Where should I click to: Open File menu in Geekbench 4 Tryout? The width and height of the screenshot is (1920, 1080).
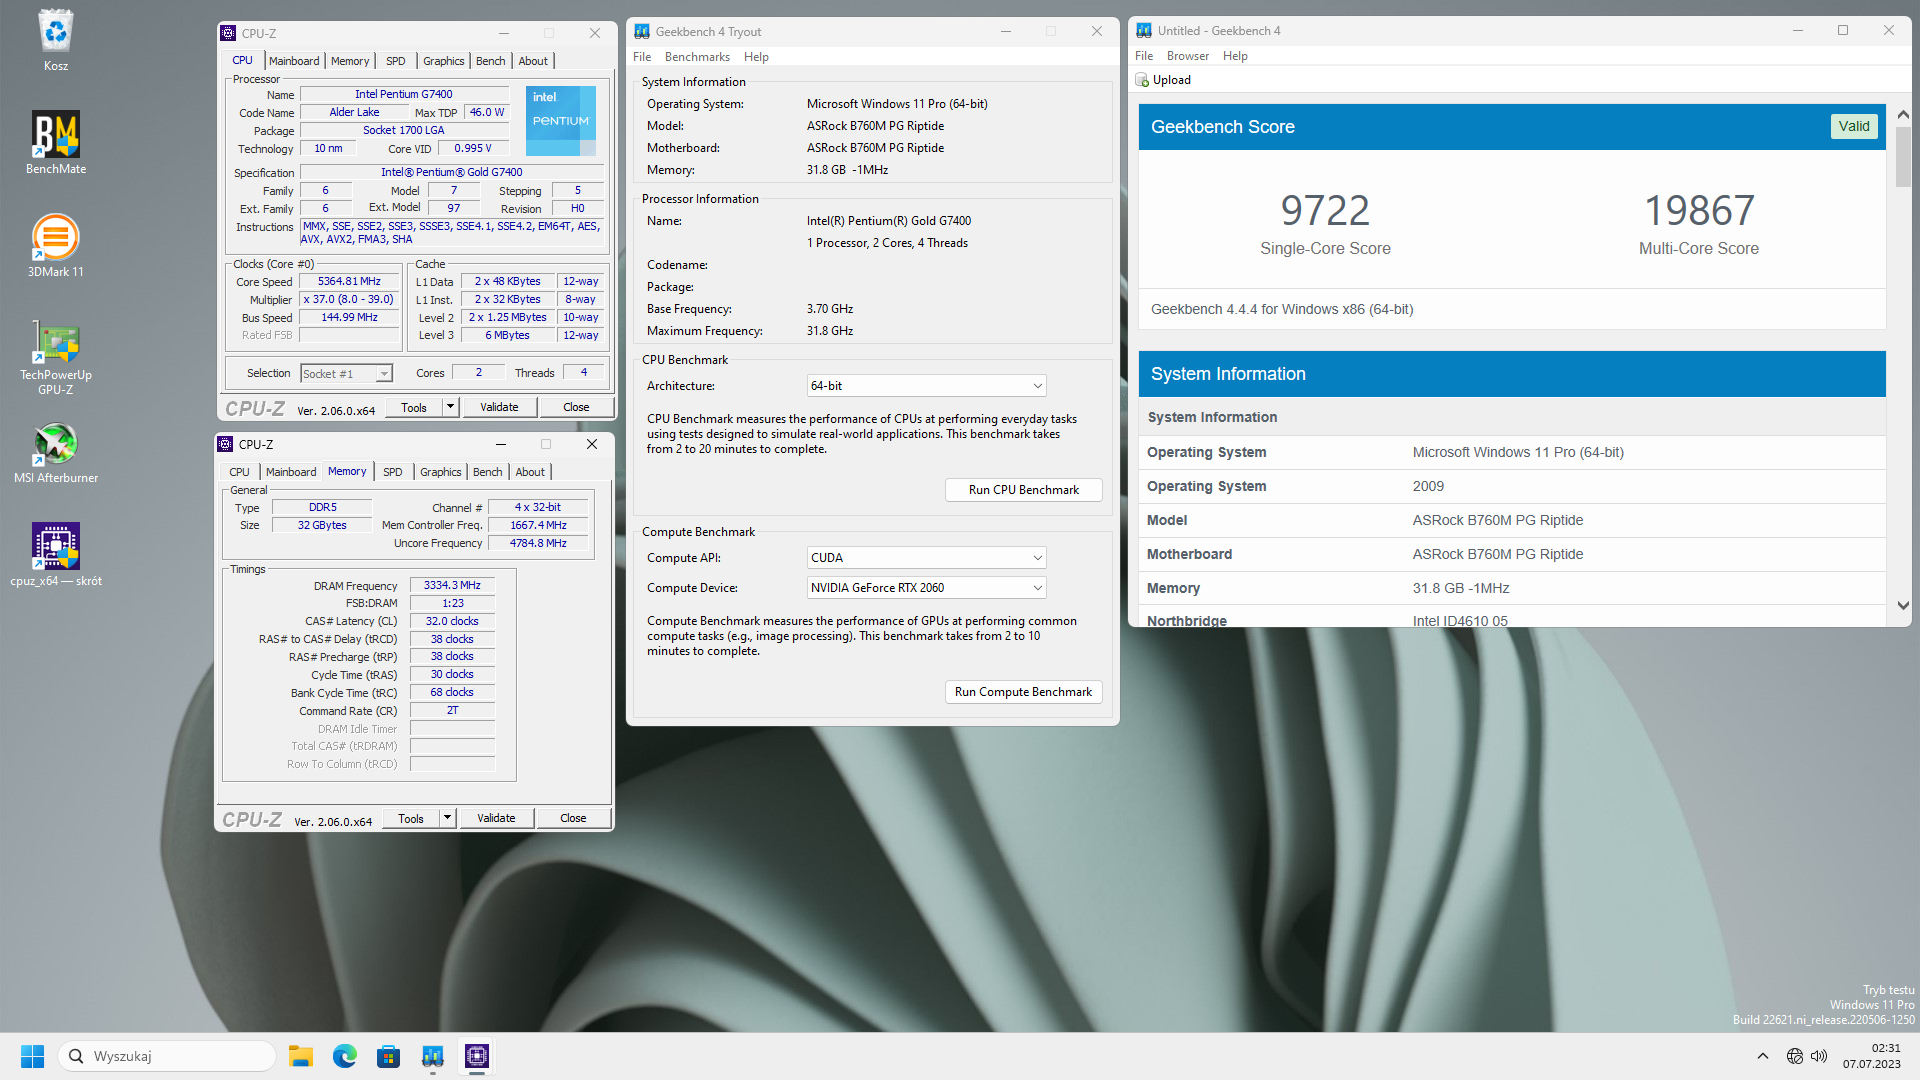coord(642,57)
